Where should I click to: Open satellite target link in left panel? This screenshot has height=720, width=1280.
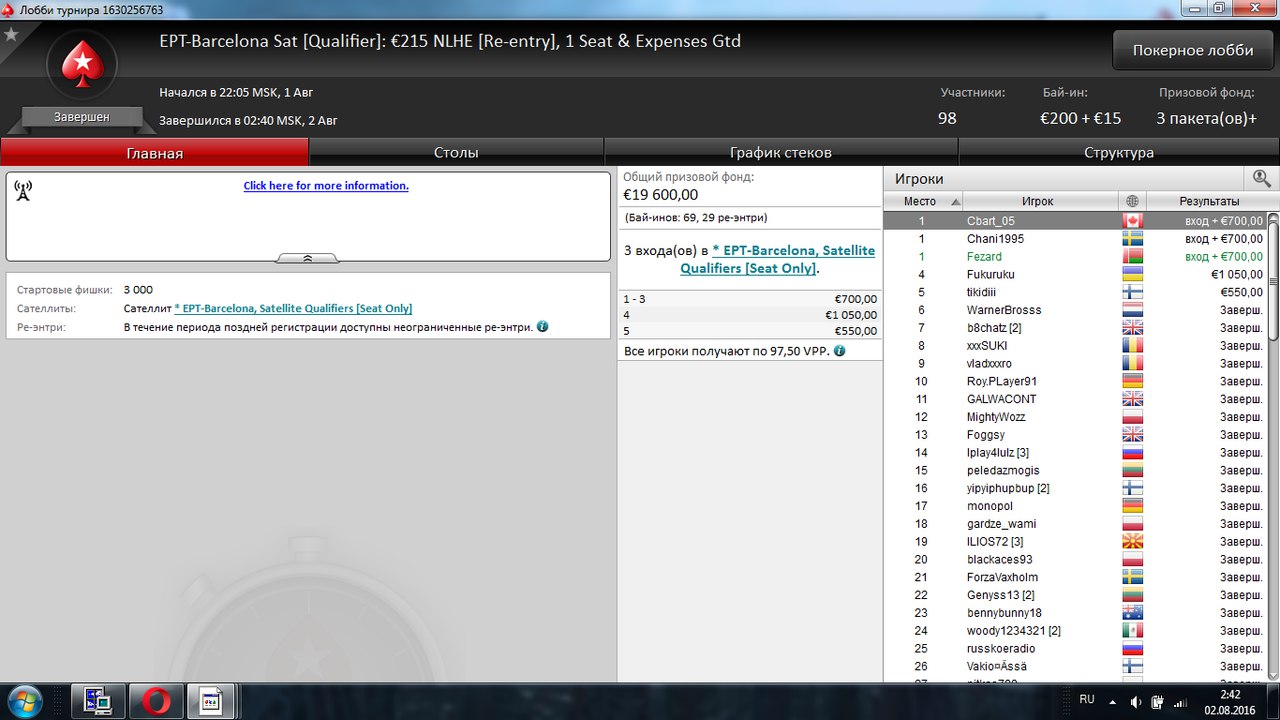point(293,309)
